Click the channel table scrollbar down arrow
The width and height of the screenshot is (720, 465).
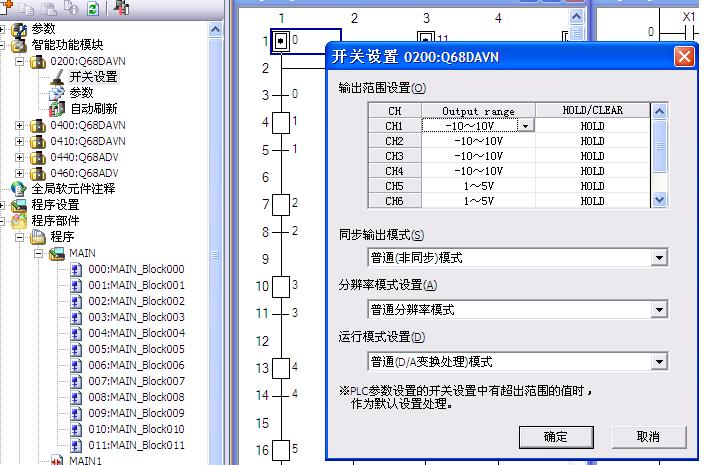click(x=659, y=200)
